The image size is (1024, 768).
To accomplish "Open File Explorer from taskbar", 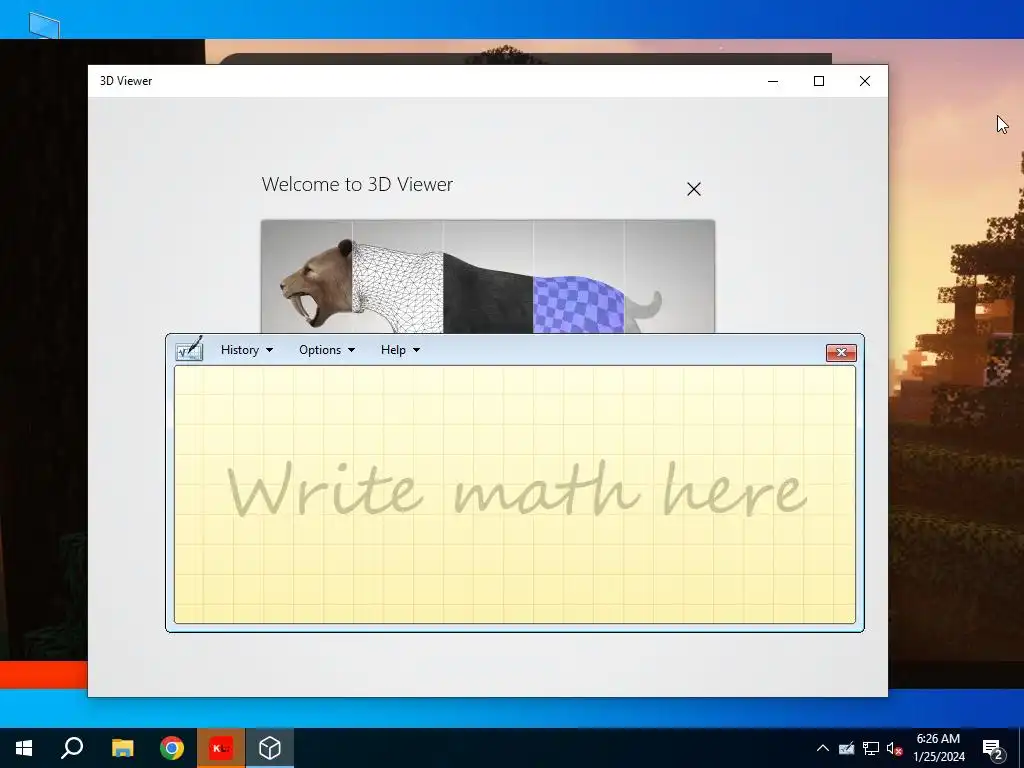I will click(122, 748).
